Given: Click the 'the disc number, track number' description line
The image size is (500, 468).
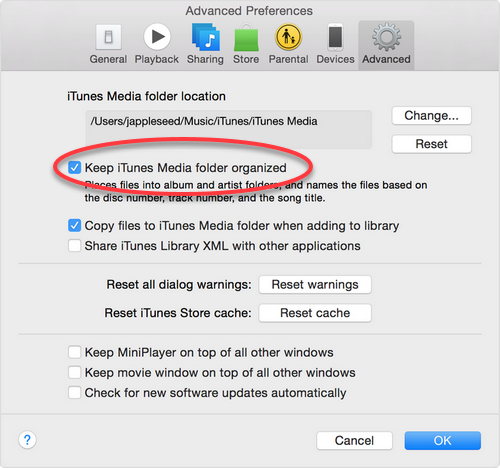Looking at the screenshot, I should pos(205,198).
